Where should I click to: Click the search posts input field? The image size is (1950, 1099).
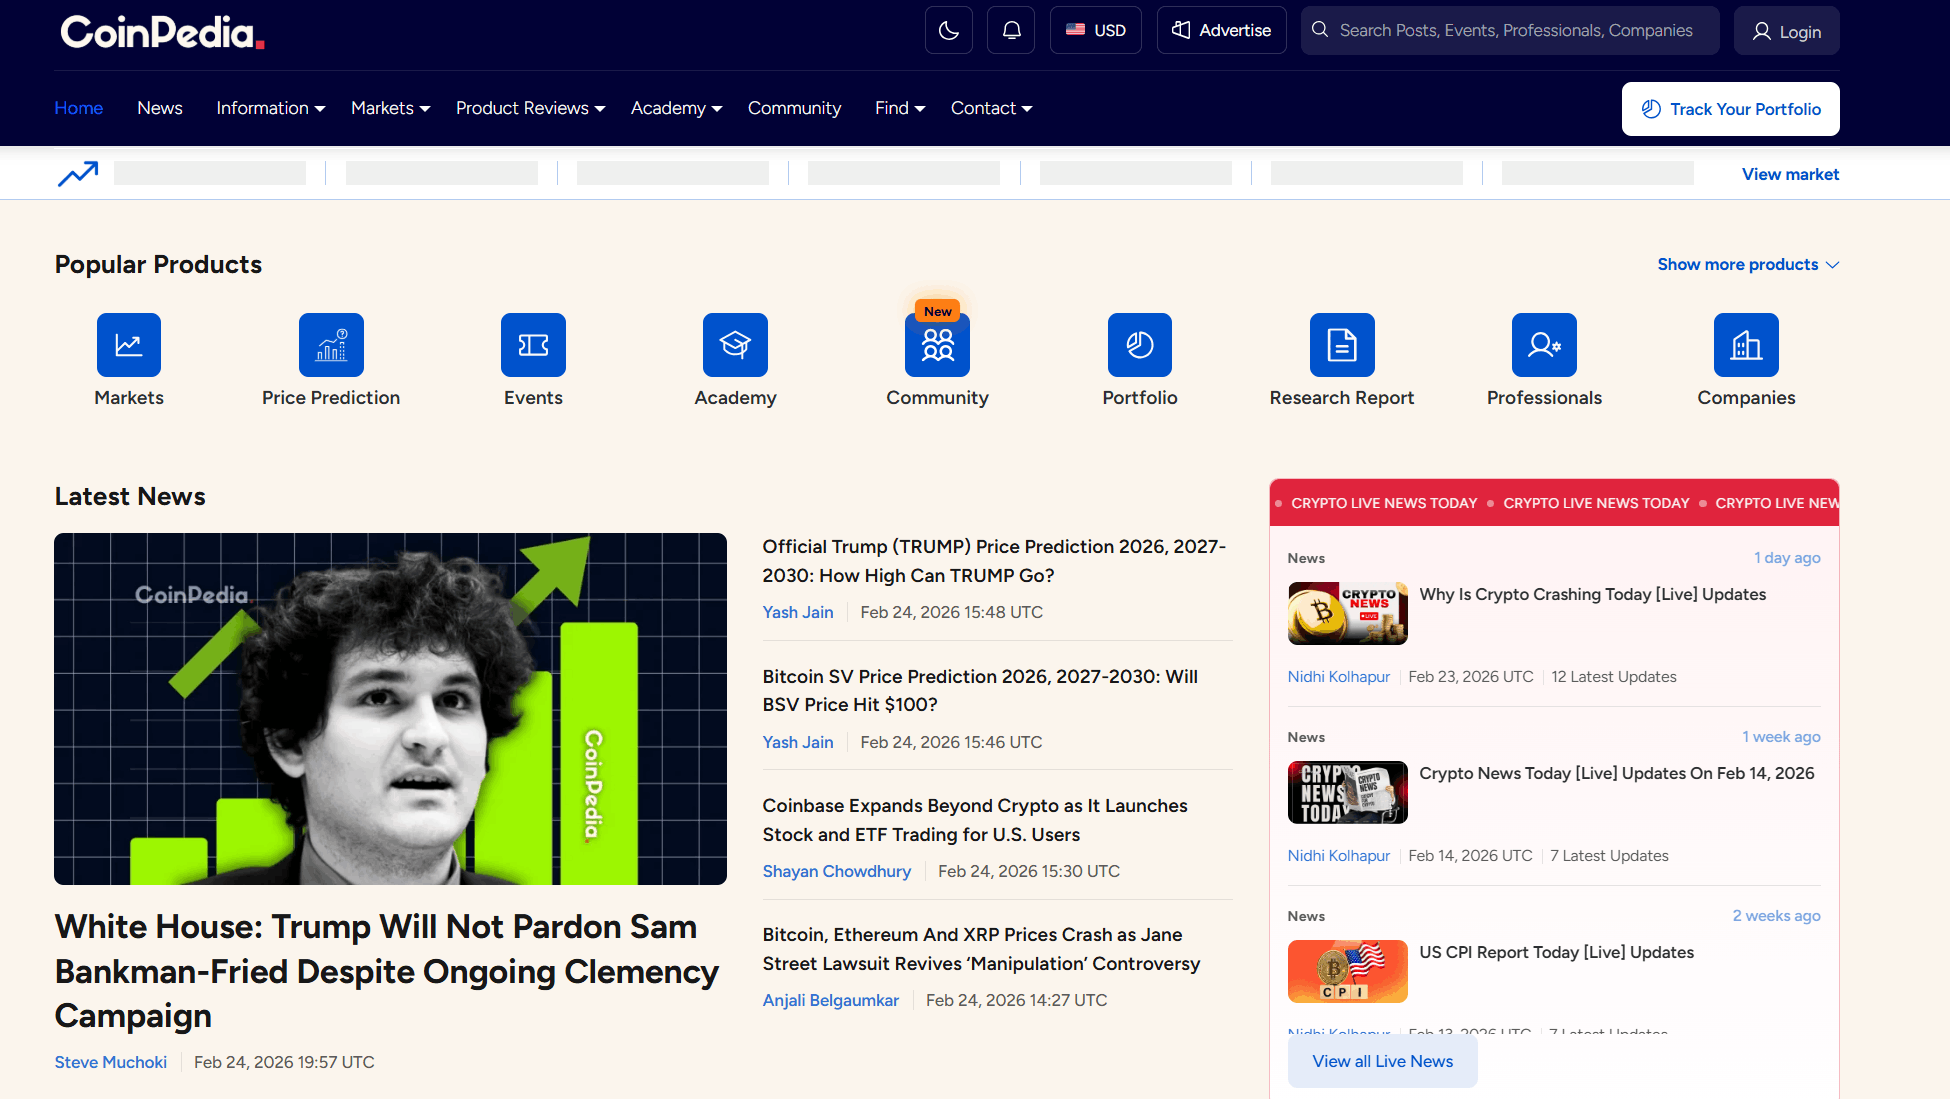[x=1515, y=30]
